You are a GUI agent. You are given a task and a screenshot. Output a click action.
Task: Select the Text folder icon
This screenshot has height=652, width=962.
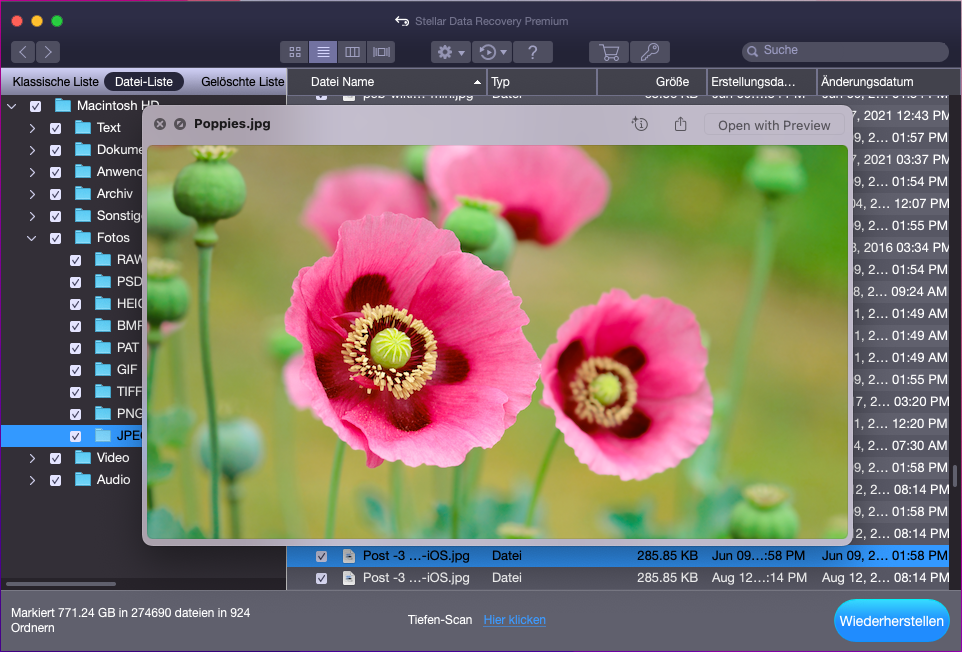pyautogui.click(x=83, y=128)
